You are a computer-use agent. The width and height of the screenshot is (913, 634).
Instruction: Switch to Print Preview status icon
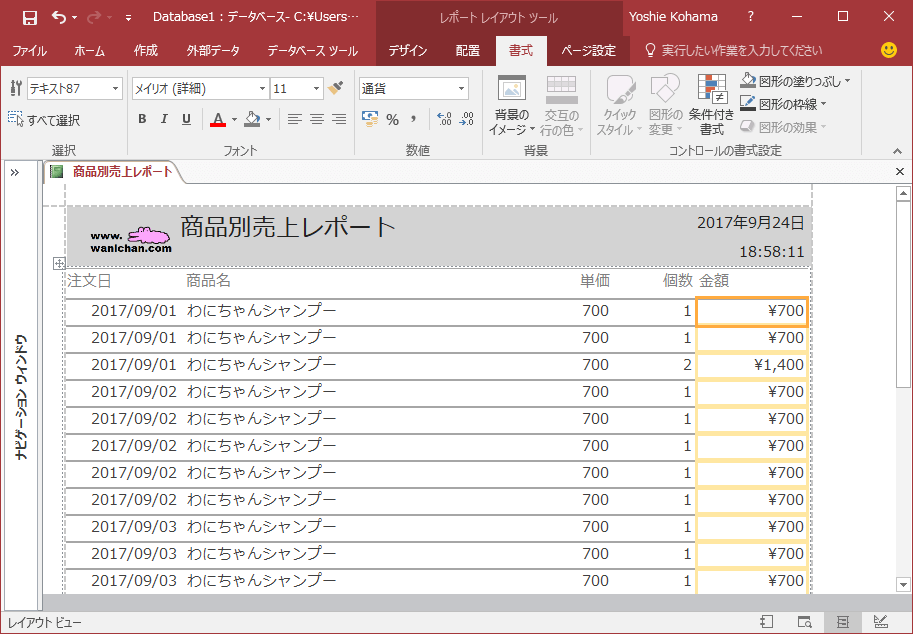(x=804, y=622)
